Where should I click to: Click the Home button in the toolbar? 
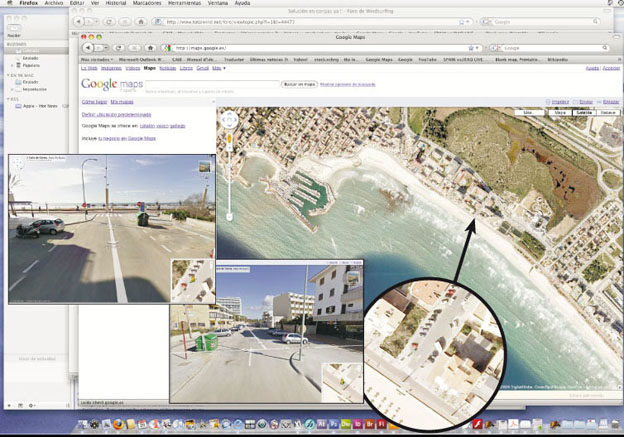click(x=149, y=47)
